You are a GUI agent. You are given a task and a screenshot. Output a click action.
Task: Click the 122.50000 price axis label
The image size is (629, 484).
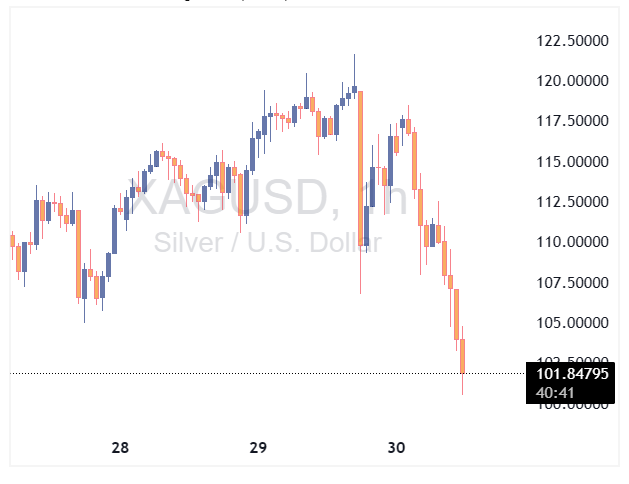(x=567, y=40)
